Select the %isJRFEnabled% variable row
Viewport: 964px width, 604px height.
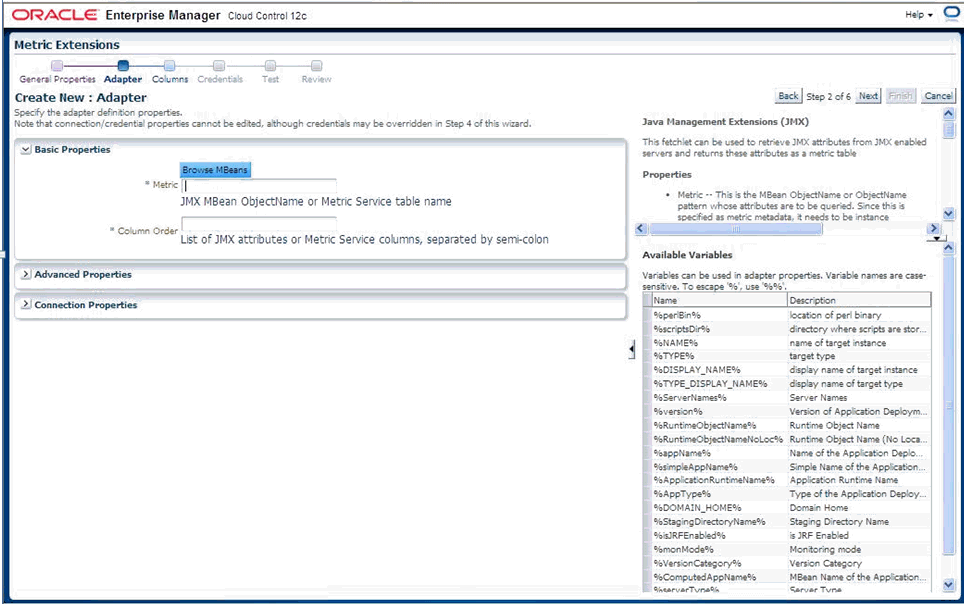coord(787,536)
